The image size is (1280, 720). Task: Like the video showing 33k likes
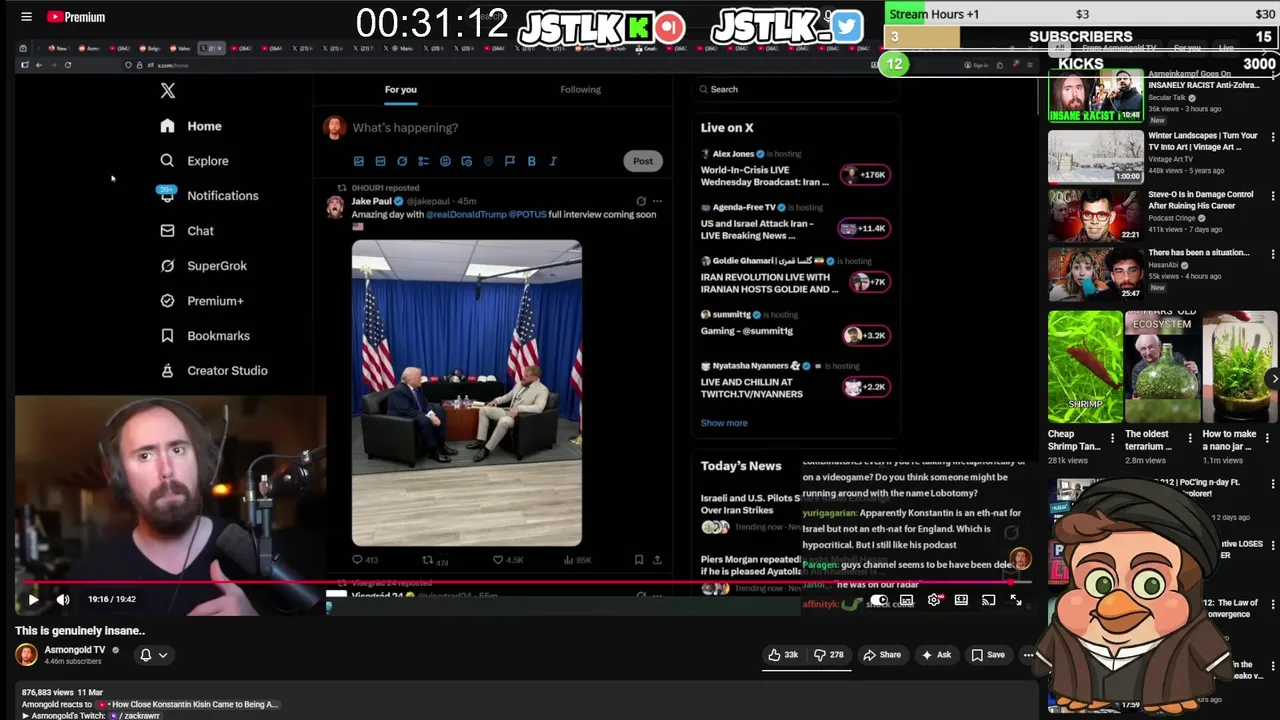pos(783,655)
